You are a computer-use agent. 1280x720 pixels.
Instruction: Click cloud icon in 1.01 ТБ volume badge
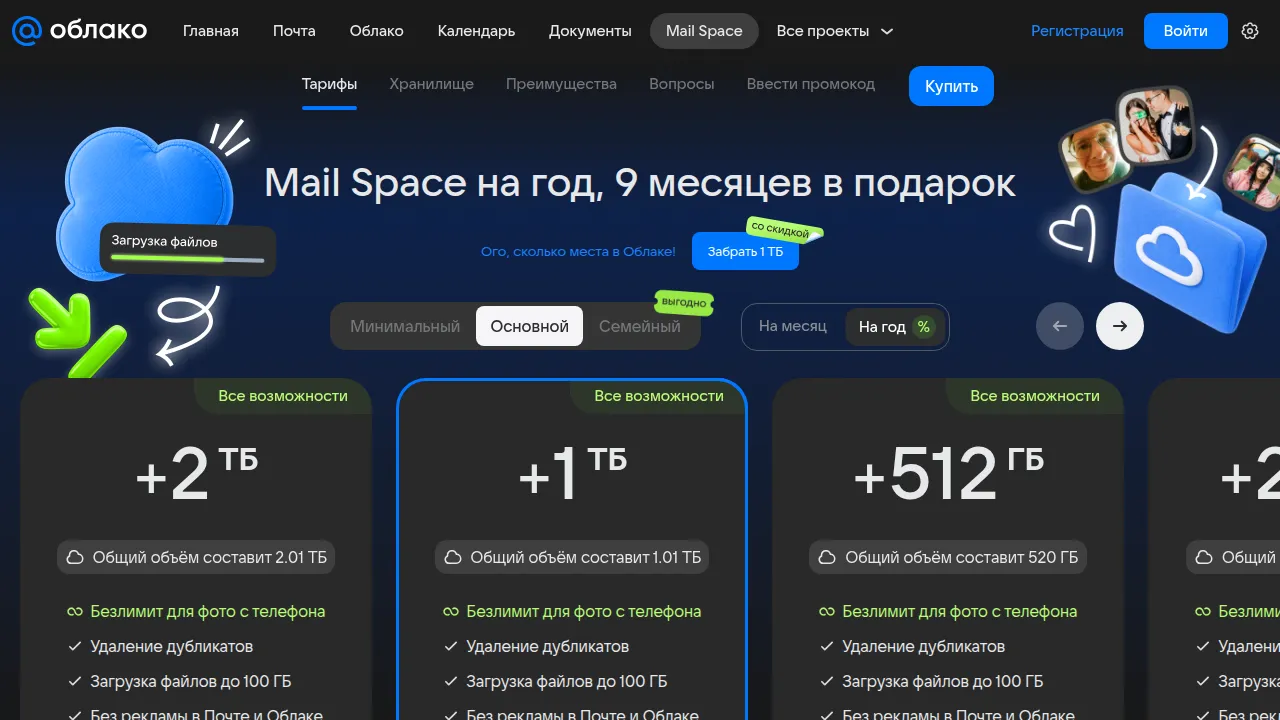click(x=453, y=558)
